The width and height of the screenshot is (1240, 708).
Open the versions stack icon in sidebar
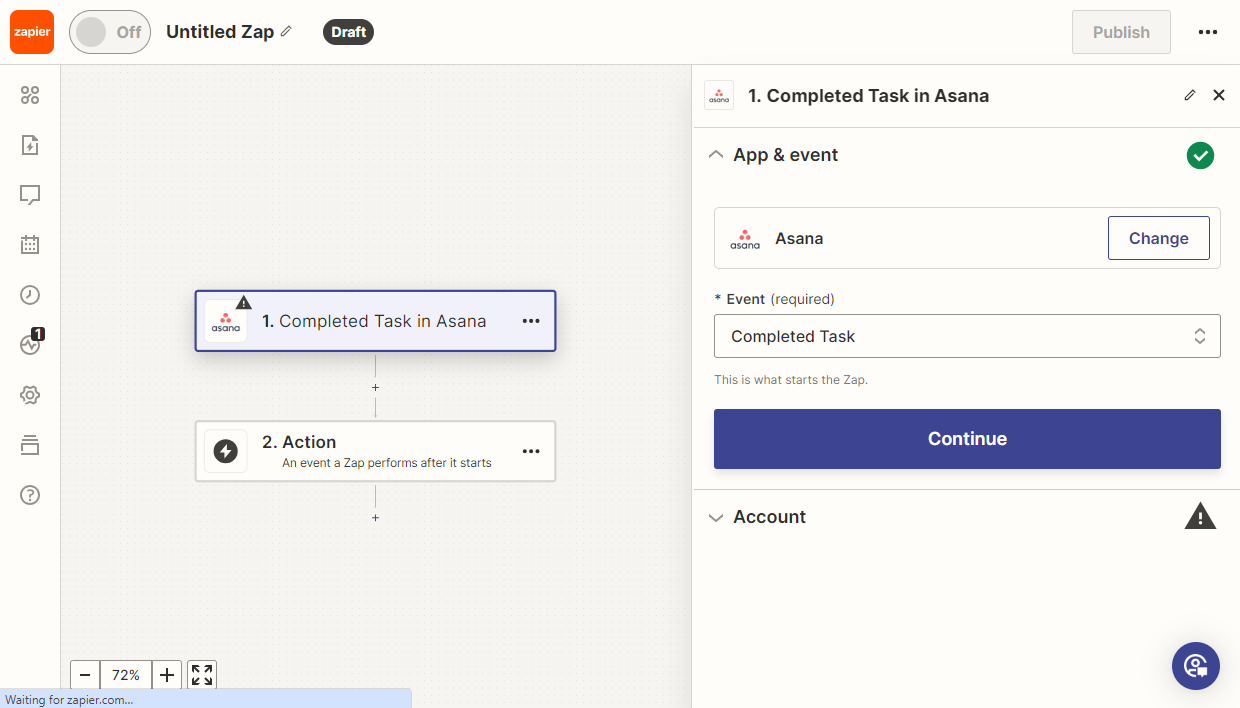(30, 445)
